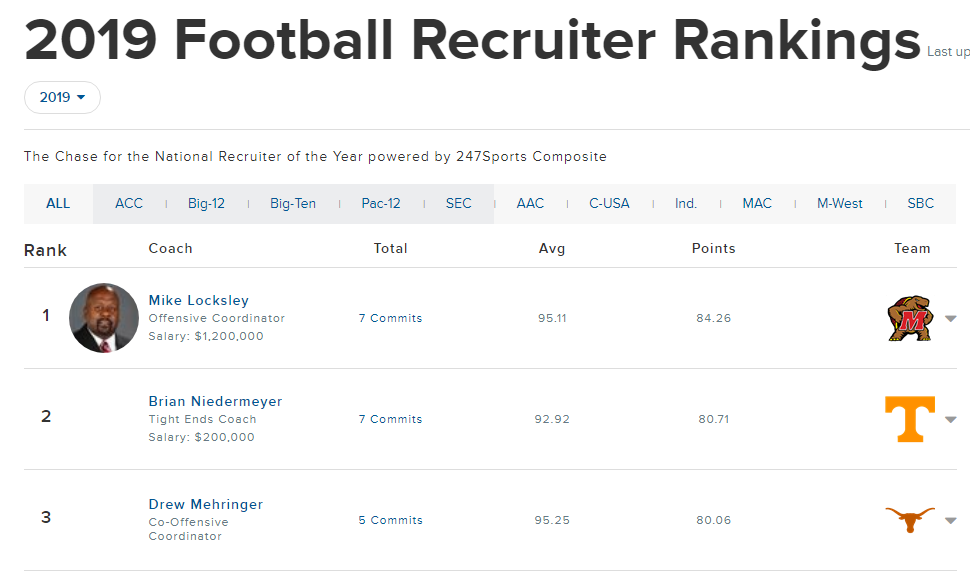Click the Maryland Terrapins team logo
This screenshot has height=572, width=970.
(909, 318)
